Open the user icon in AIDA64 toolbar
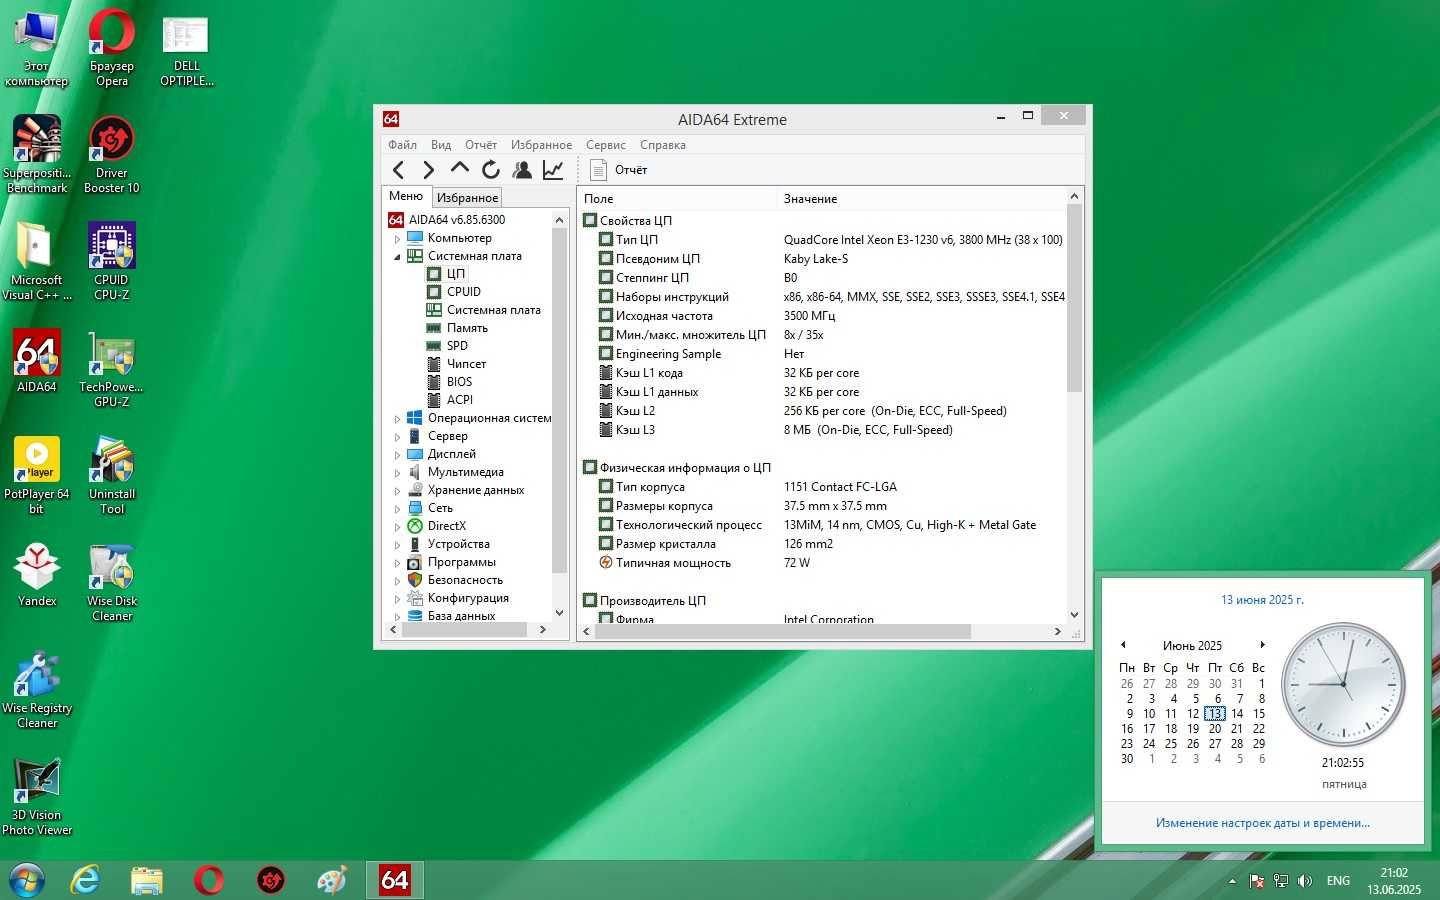The height and width of the screenshot is (900, 1440). pyautogui.click(x=522, y=170)
